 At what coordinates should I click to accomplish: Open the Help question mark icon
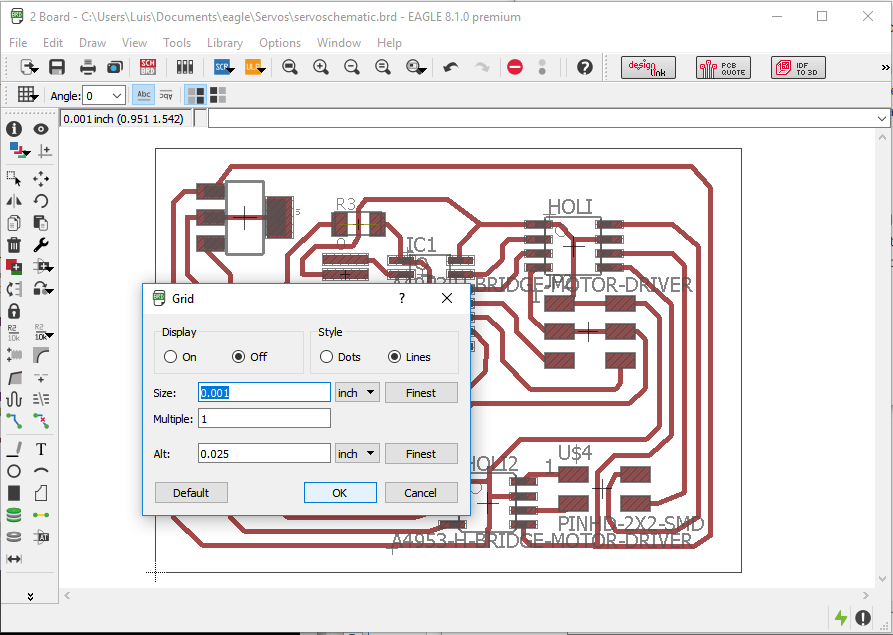585,67
